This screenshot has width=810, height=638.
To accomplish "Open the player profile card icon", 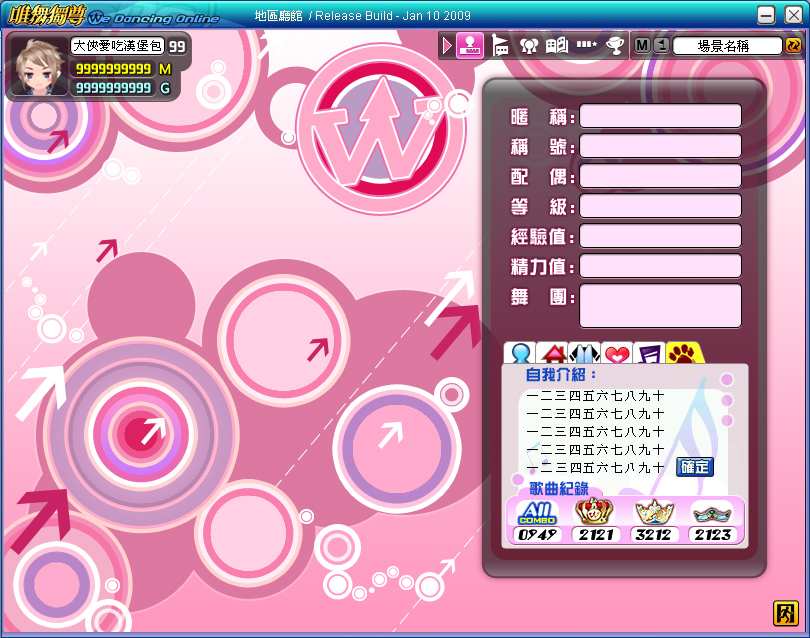I will (x=470, y=45).
